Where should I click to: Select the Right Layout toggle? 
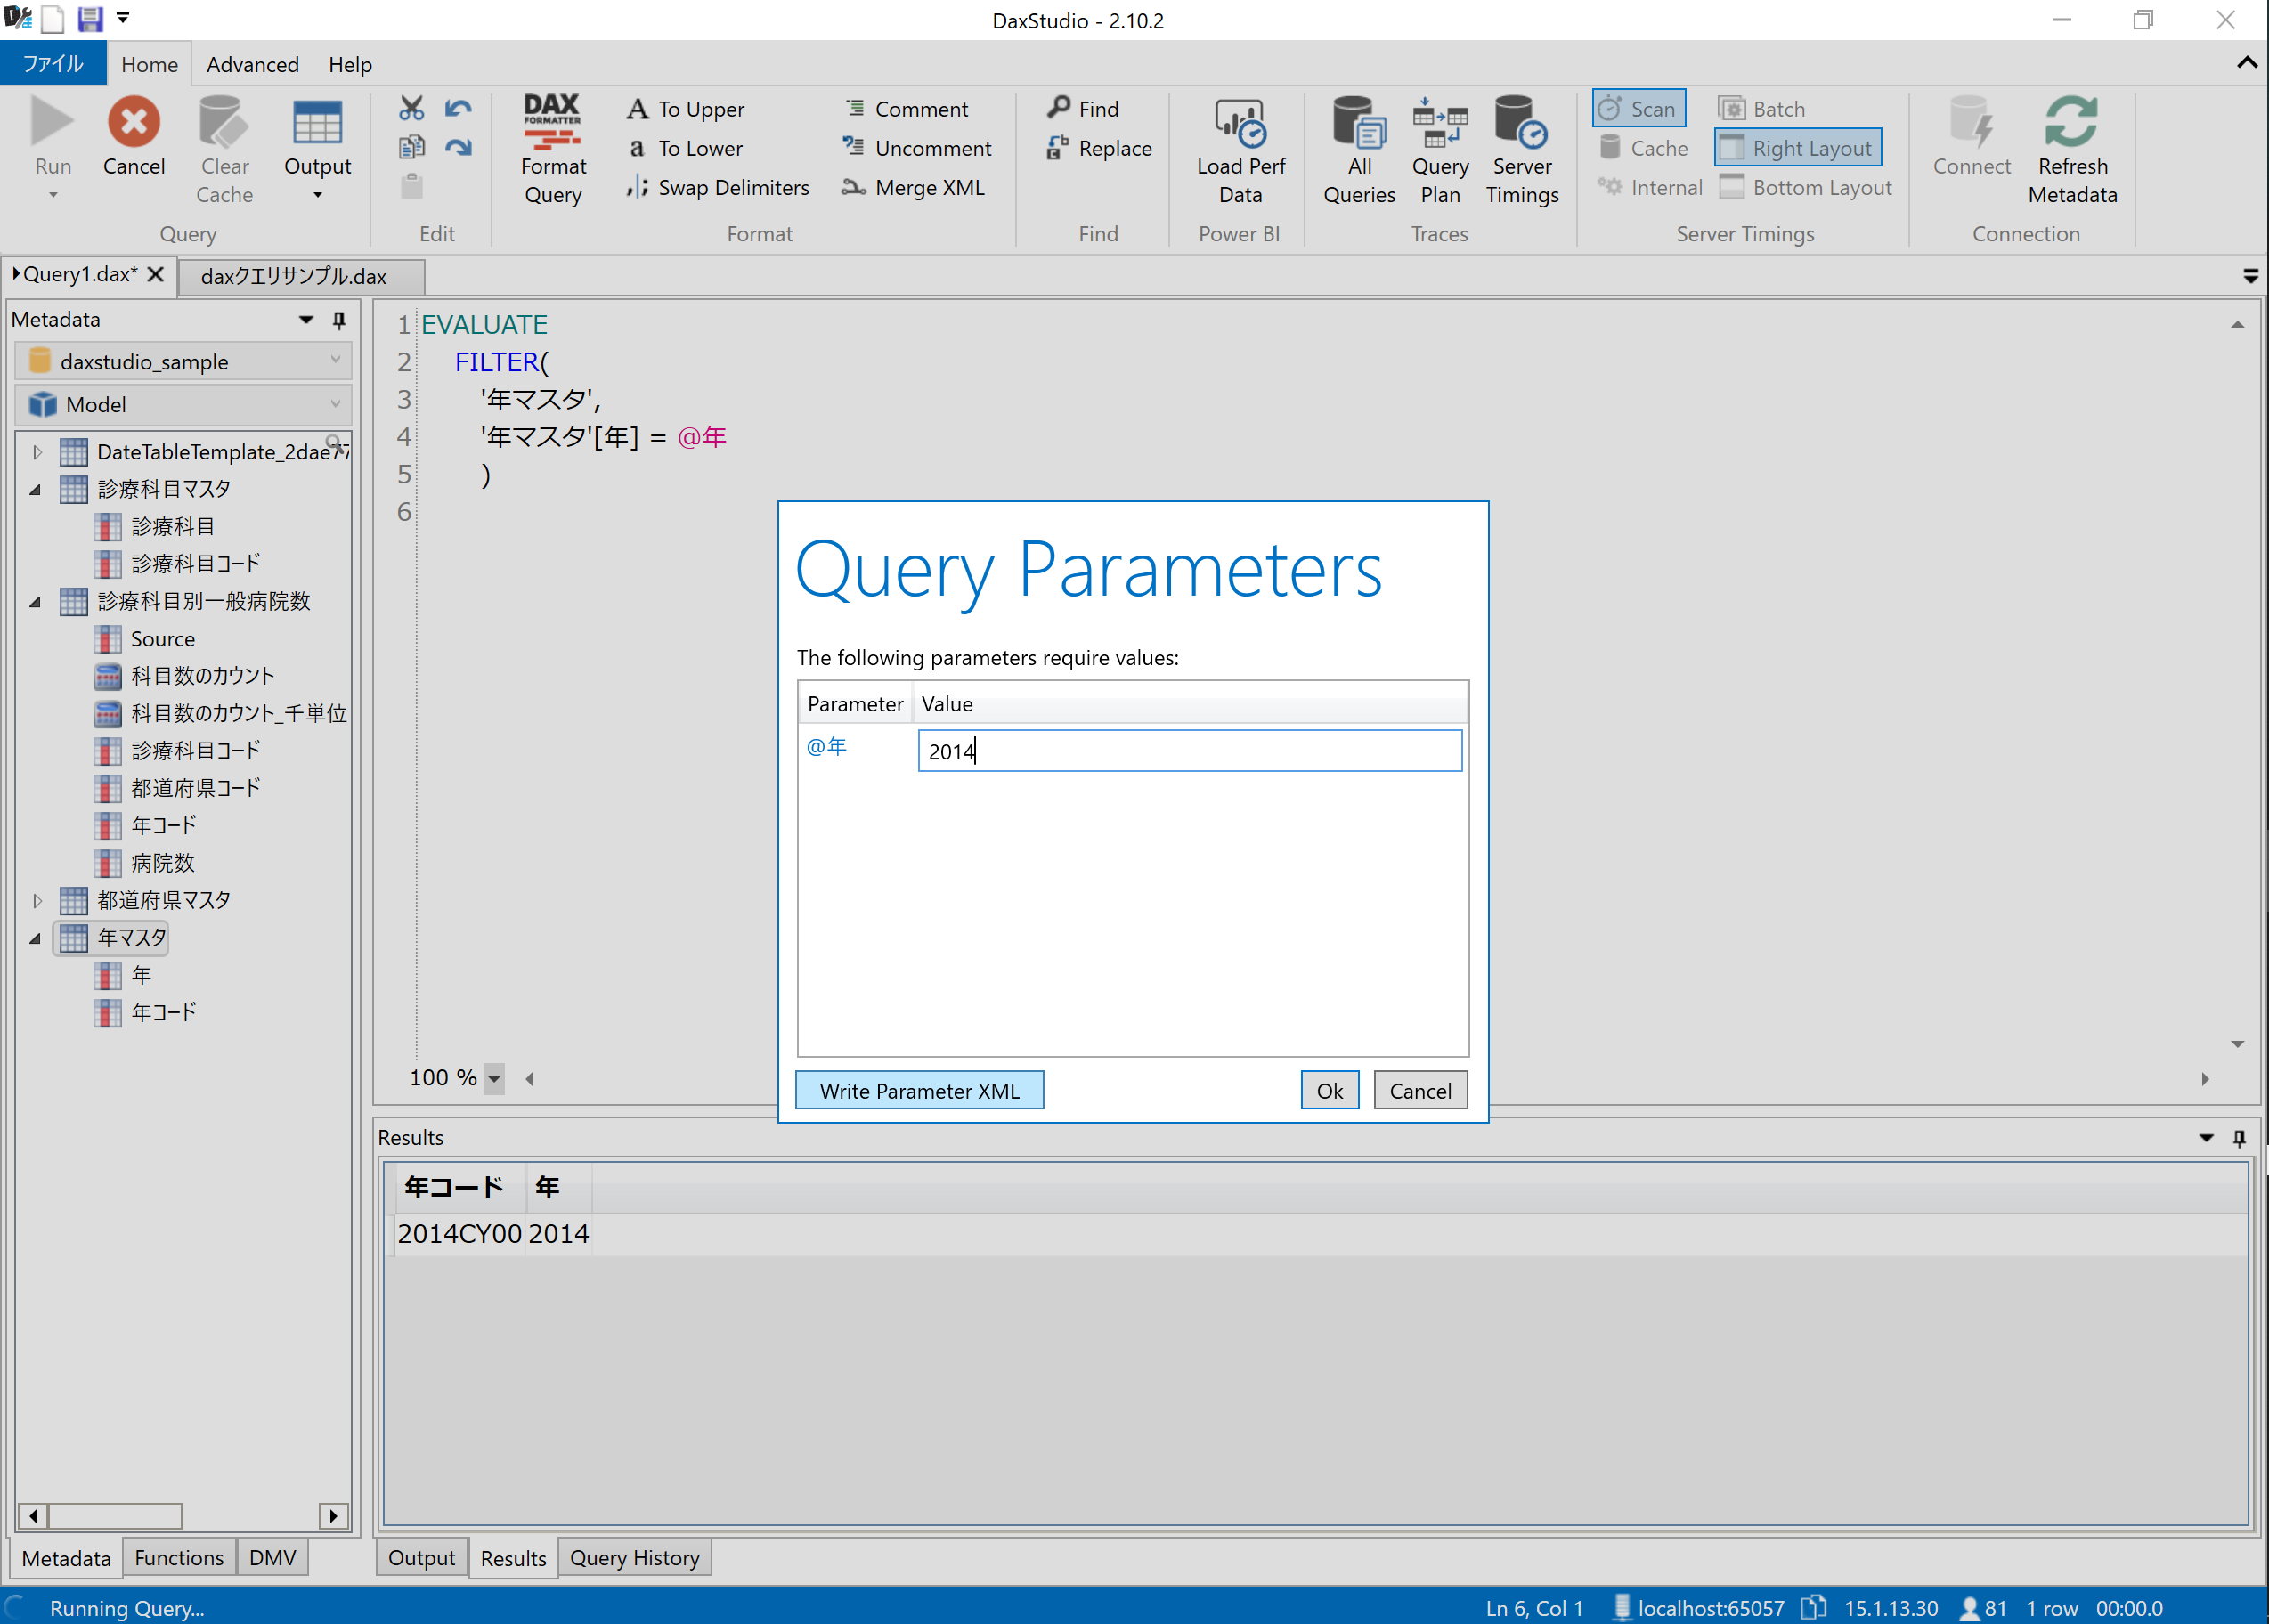[1797, 148]
